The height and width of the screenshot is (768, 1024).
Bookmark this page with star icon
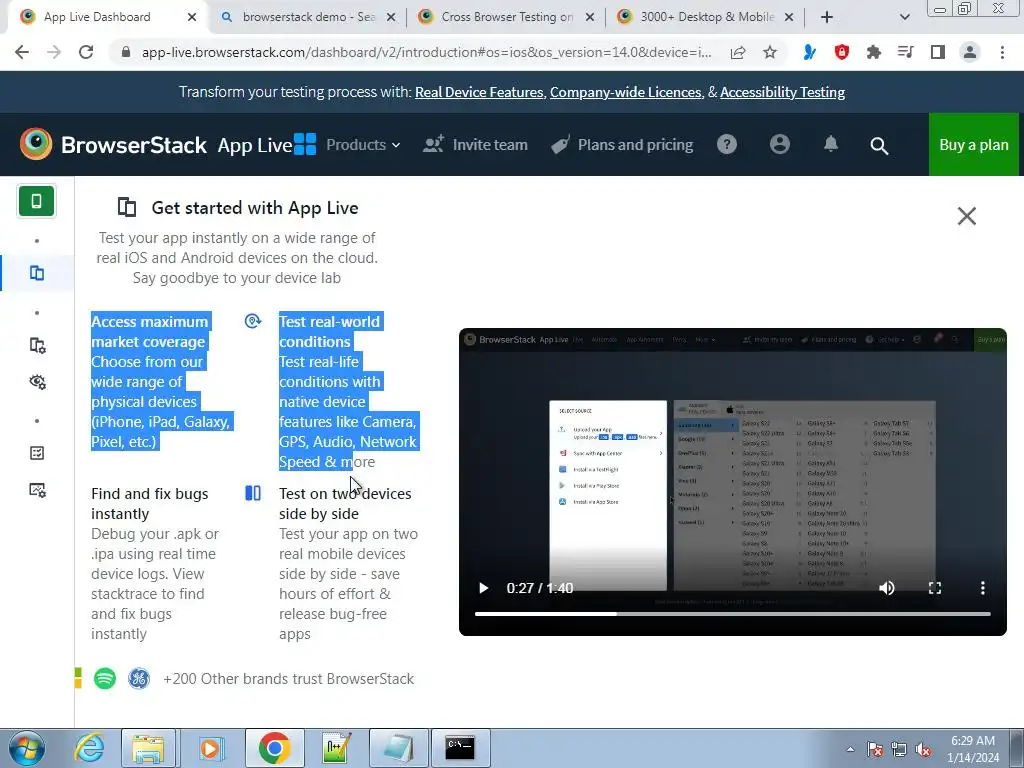(x=770, y=52)
